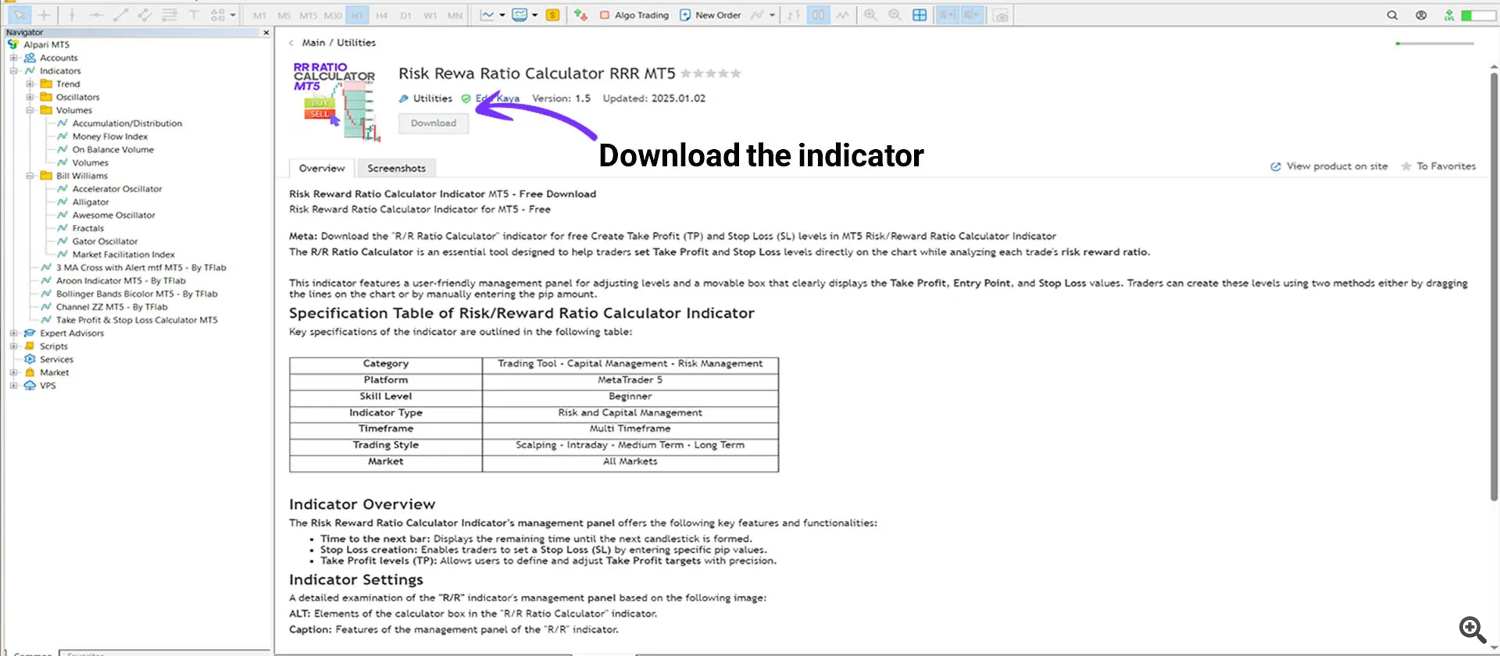Click the zigzag line chart icon
The height and width of the screenshot is (656, 1500).
(x=844, y=15)
